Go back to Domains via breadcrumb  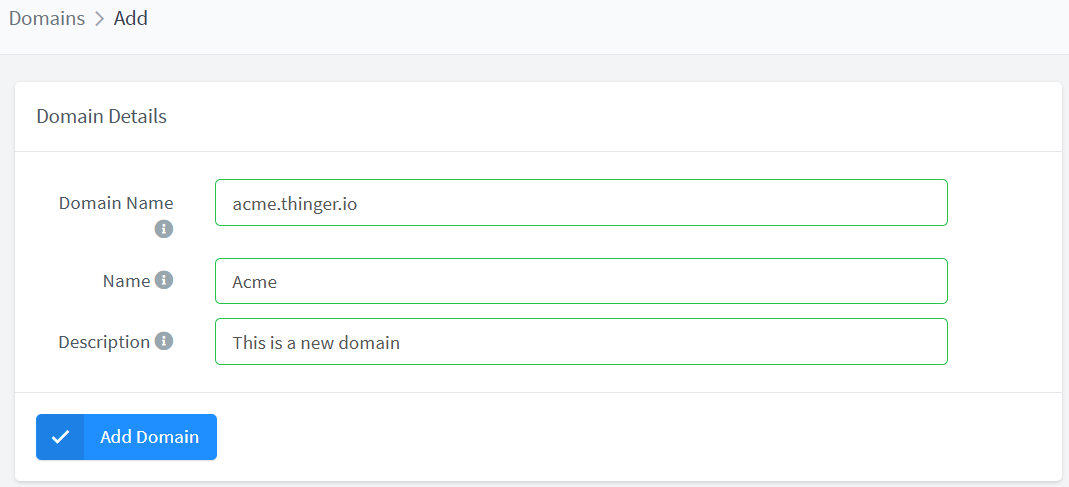(47, 19)
